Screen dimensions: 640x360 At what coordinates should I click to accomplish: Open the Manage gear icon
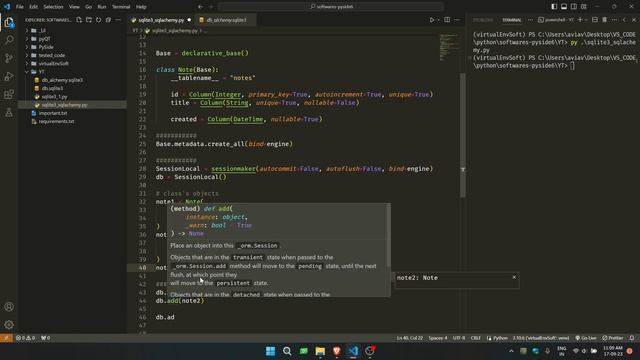coord(9,325)
